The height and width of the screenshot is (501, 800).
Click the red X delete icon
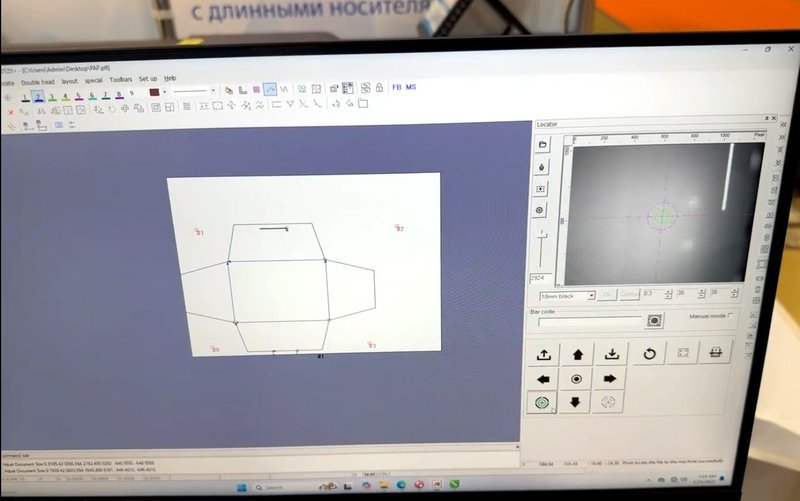click(11, 112)
